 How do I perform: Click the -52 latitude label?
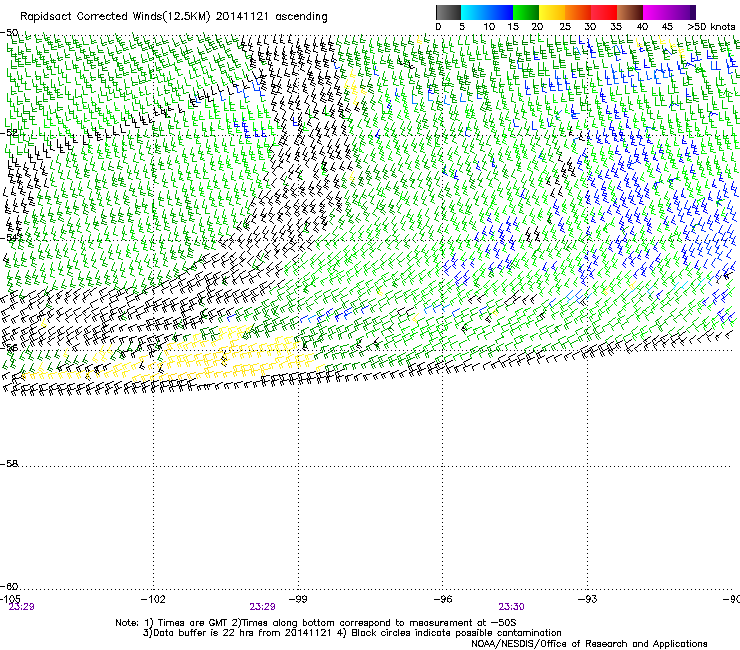pyautogui.click(x=9, y=133)
